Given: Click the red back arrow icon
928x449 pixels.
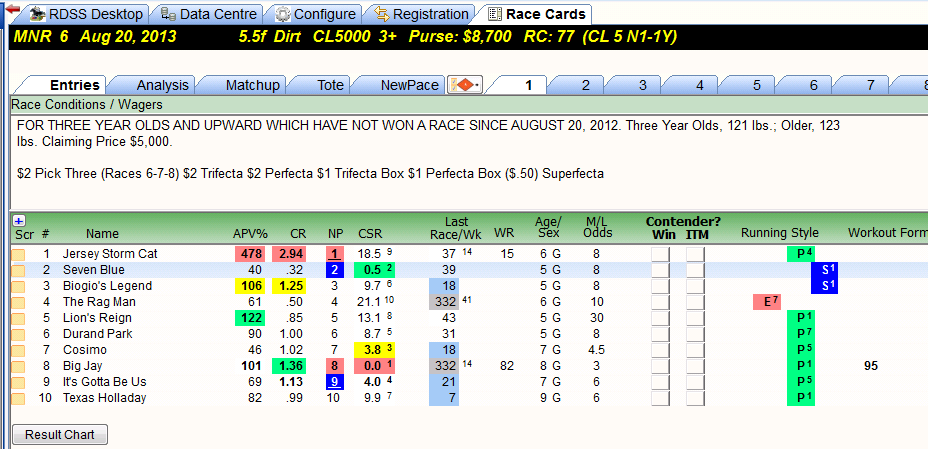Looking at the screenshot, I should pos(12,9).
